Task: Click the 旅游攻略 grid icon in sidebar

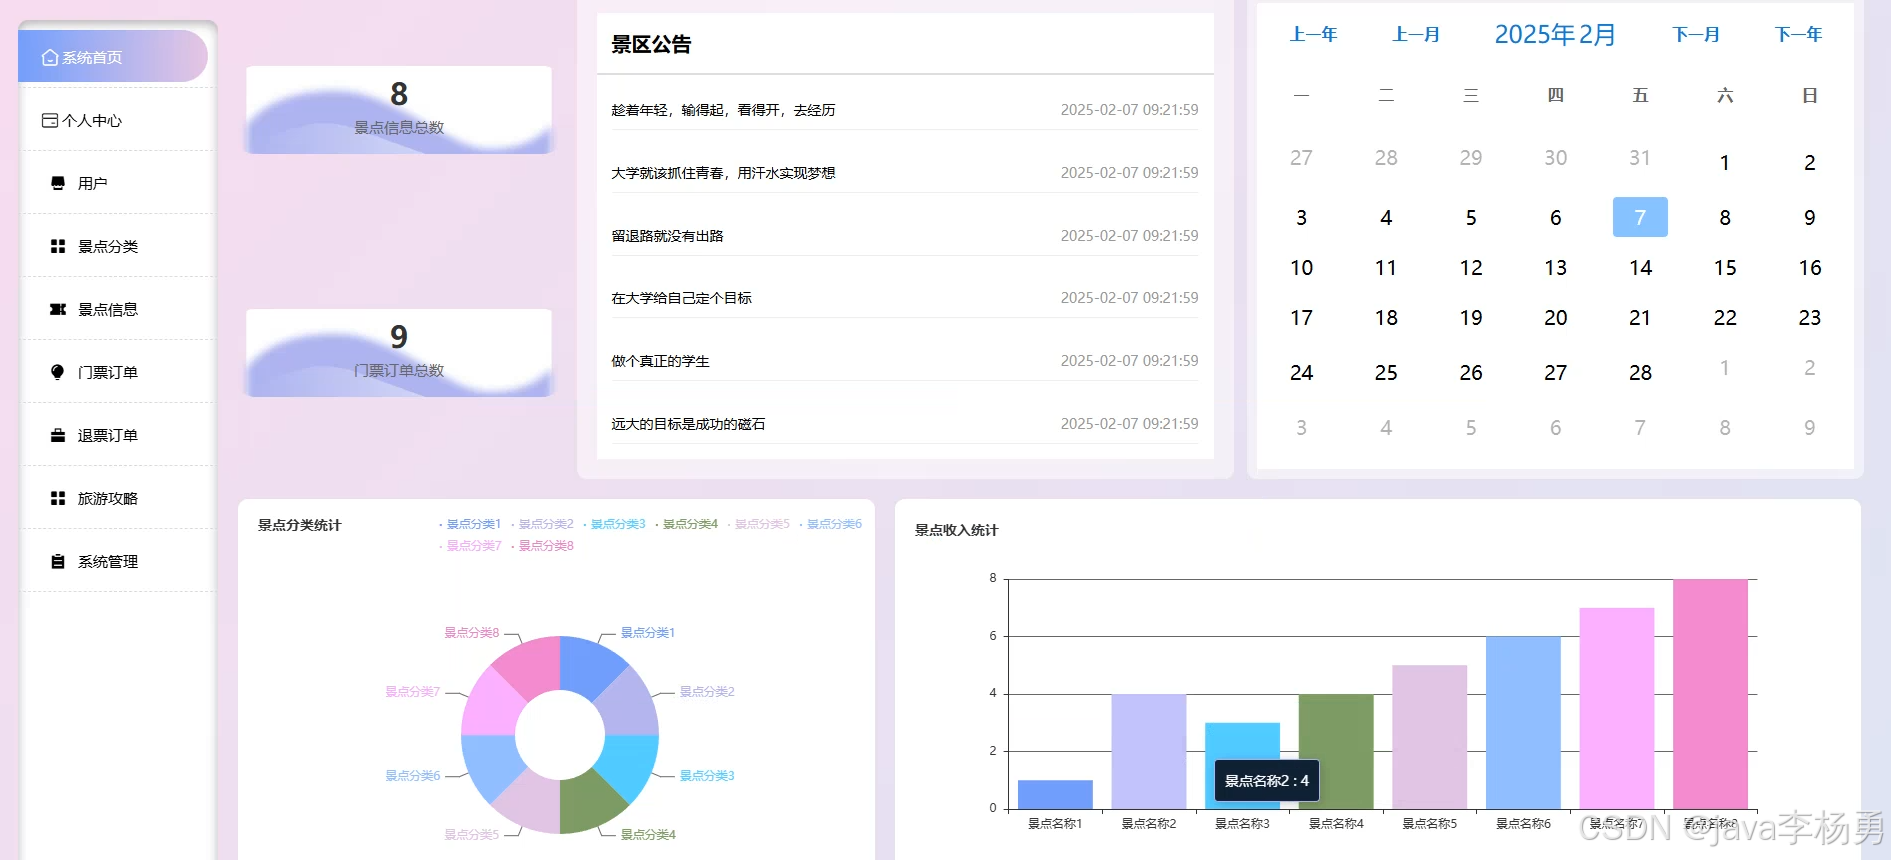Action: coord(58,498)
